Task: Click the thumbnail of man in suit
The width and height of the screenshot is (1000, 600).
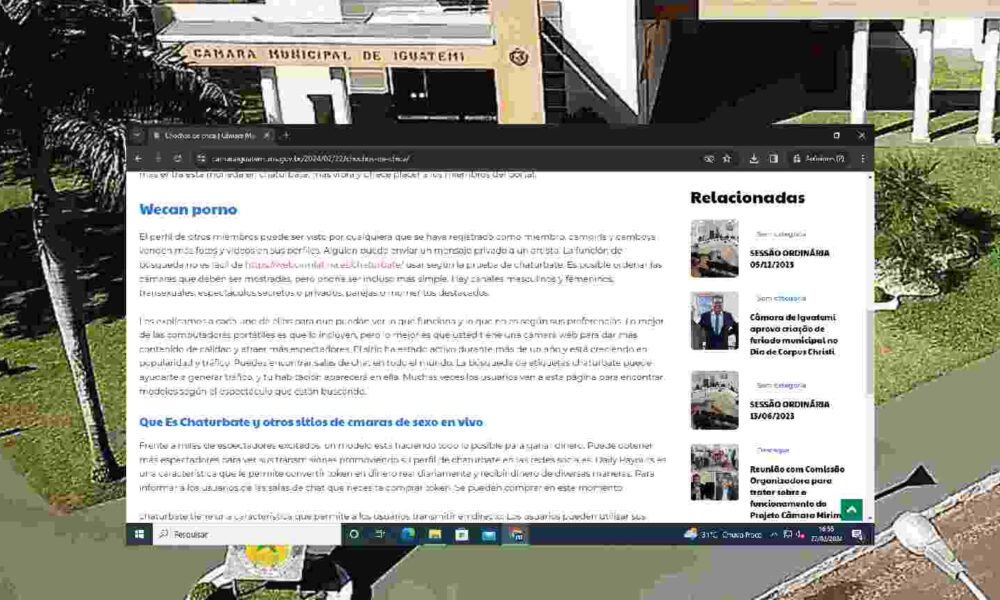Action: (714, 321)
